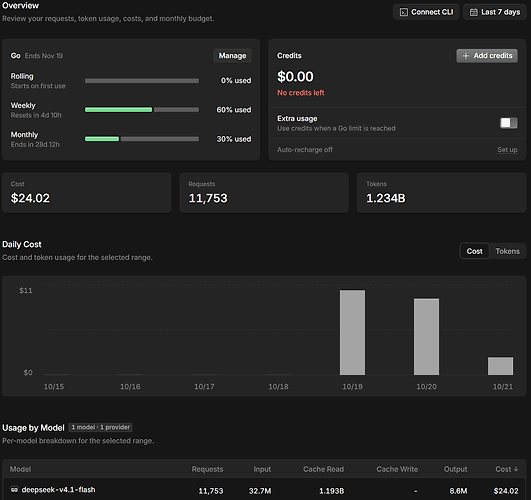Click the $11 axis label

click(x=26, y=290)
